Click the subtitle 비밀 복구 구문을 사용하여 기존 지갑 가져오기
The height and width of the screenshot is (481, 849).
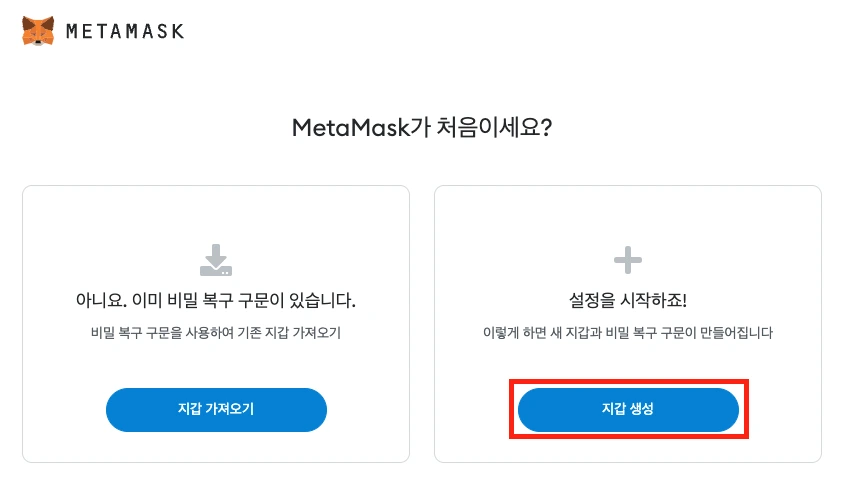[x=216, y=332]
